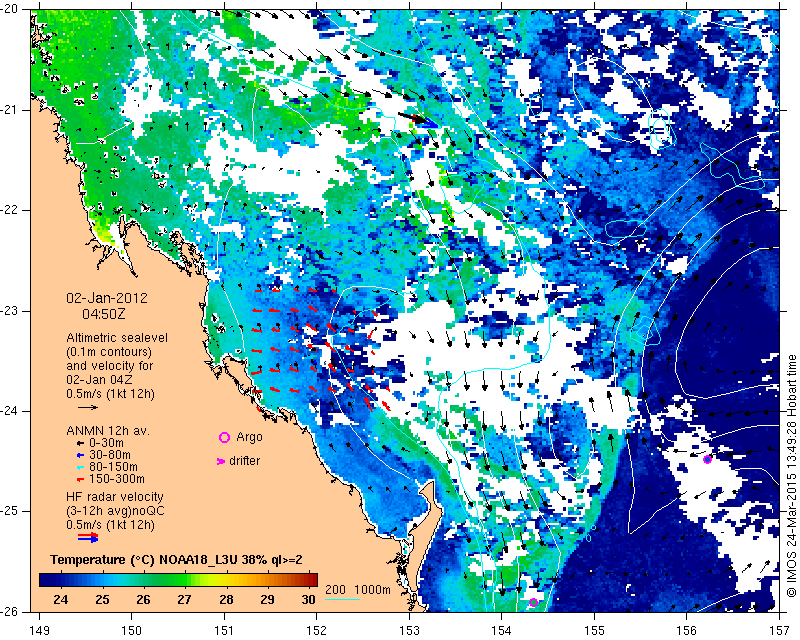Click the black 0-30m ANMN arrow symbol
800x640 pixels.
[x=80, y=443]
